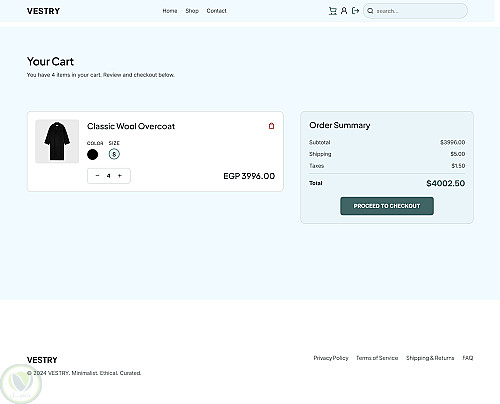This screenshot has height=404, width=500.
Task: Remove Classic Wool Overcoat with trash icon
Action: pyautogui.click(x=271, y=126)
